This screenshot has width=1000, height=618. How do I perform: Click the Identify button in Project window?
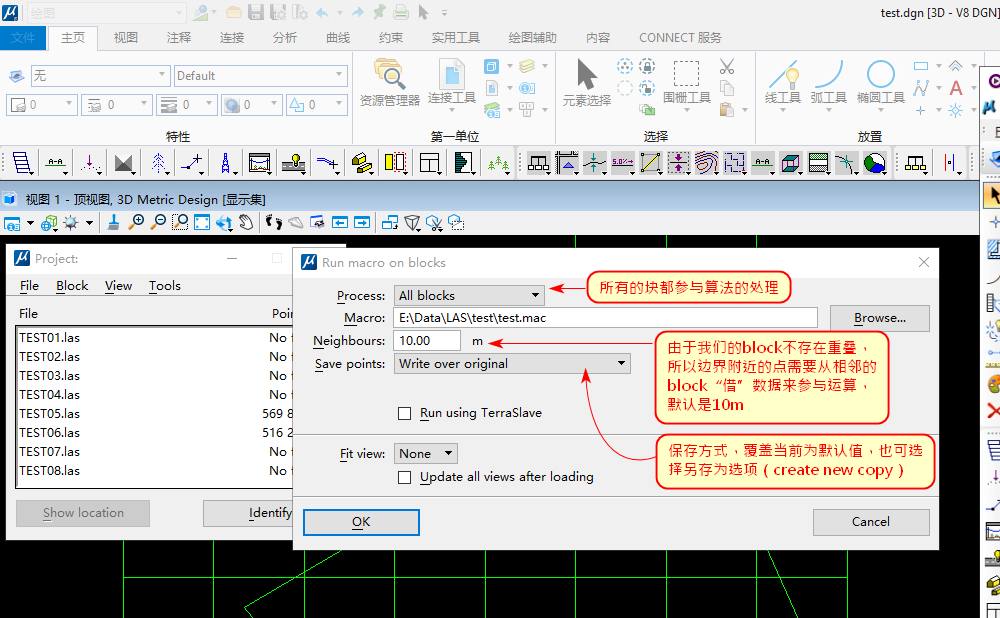(x=249, y=513)
